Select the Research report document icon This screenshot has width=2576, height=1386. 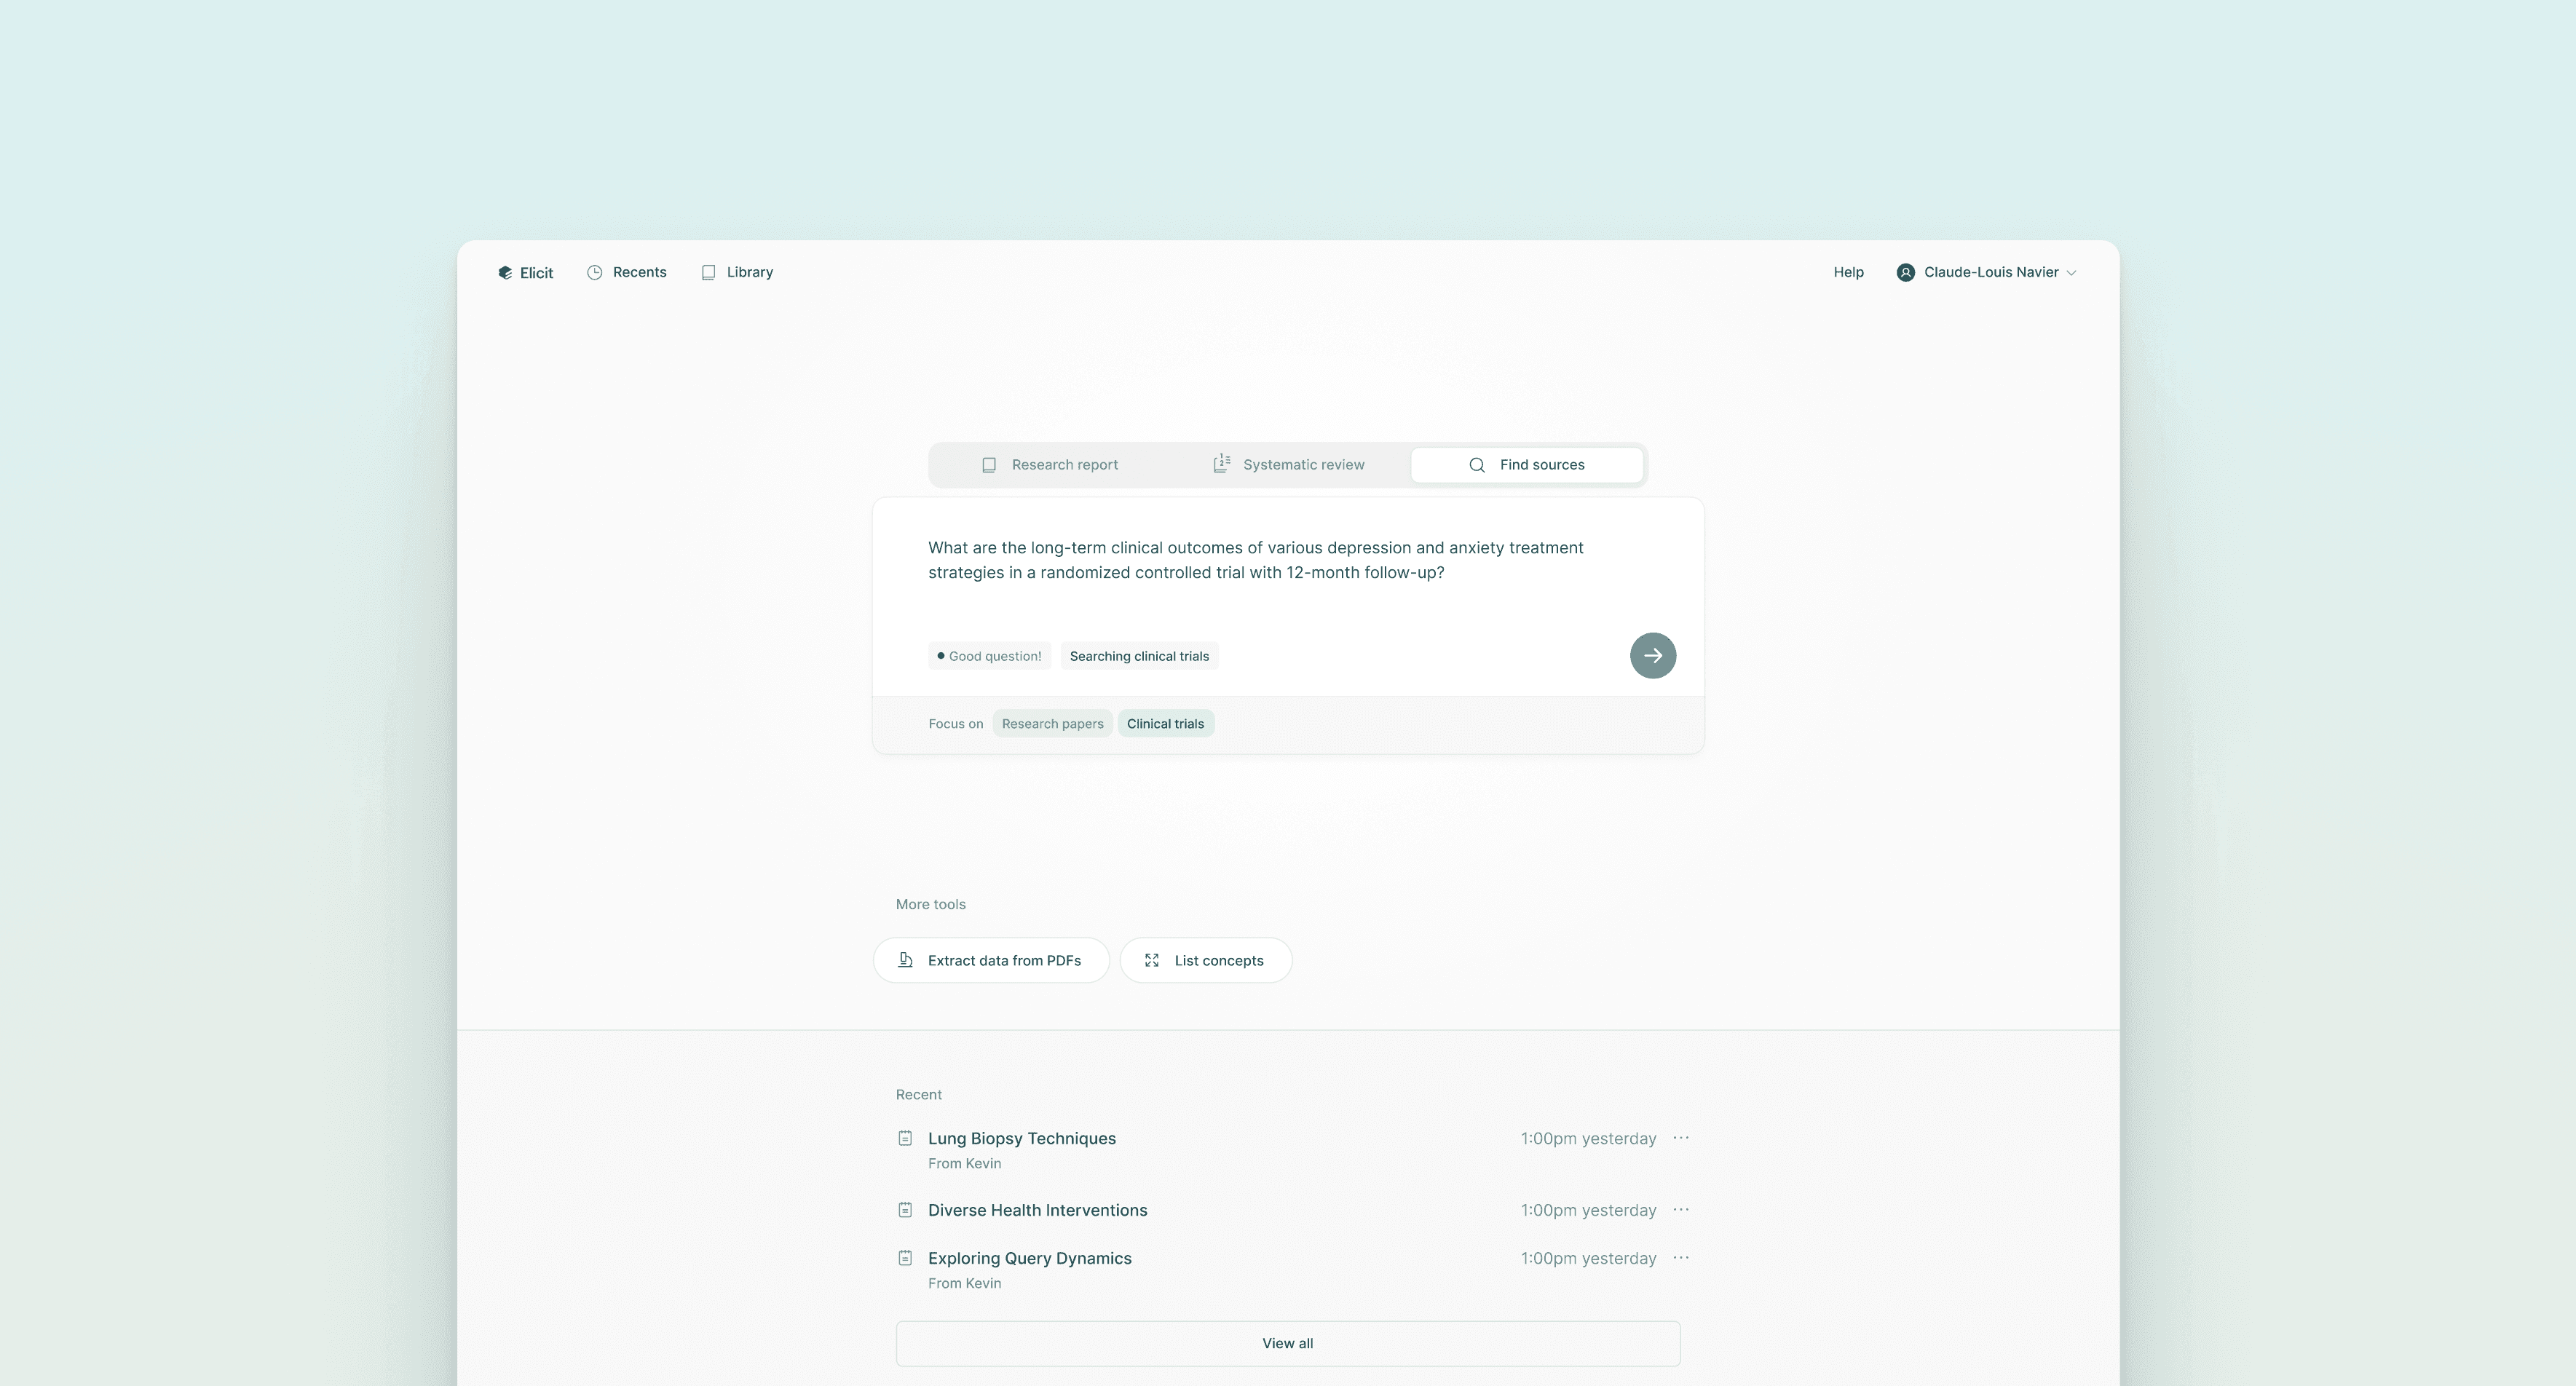click(989, 464)
